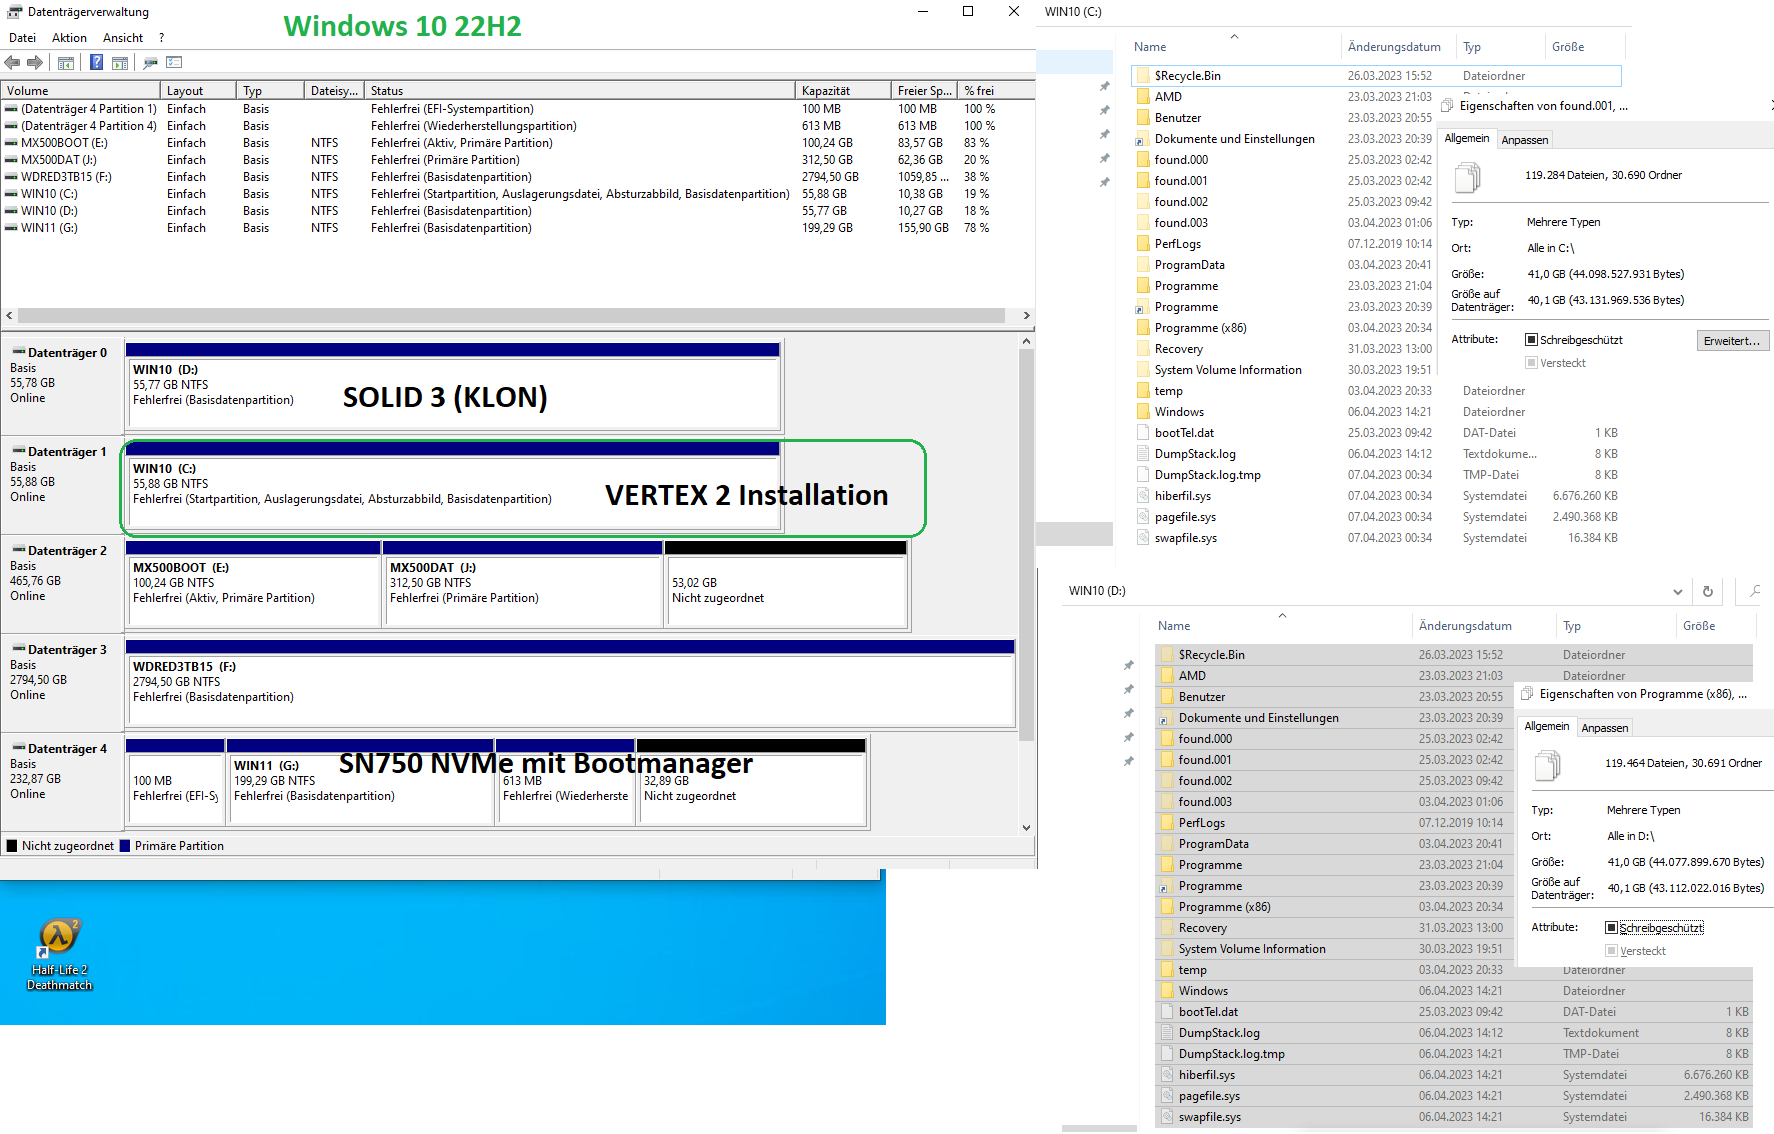Click temp folder icon in WIN10 (D:) window
Image resolution: width=1774 pixels, height=1134 pixels.
point(1167,970)
